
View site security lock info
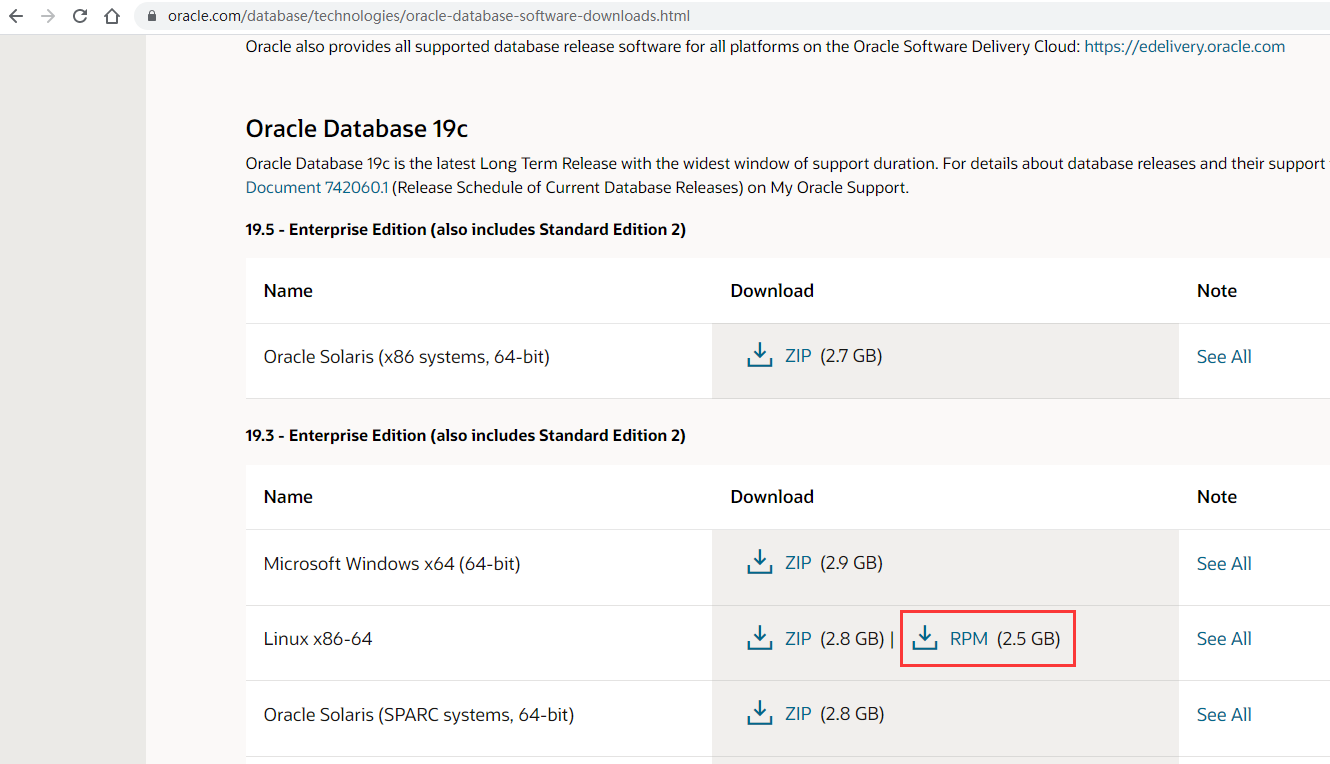point(152,16)
